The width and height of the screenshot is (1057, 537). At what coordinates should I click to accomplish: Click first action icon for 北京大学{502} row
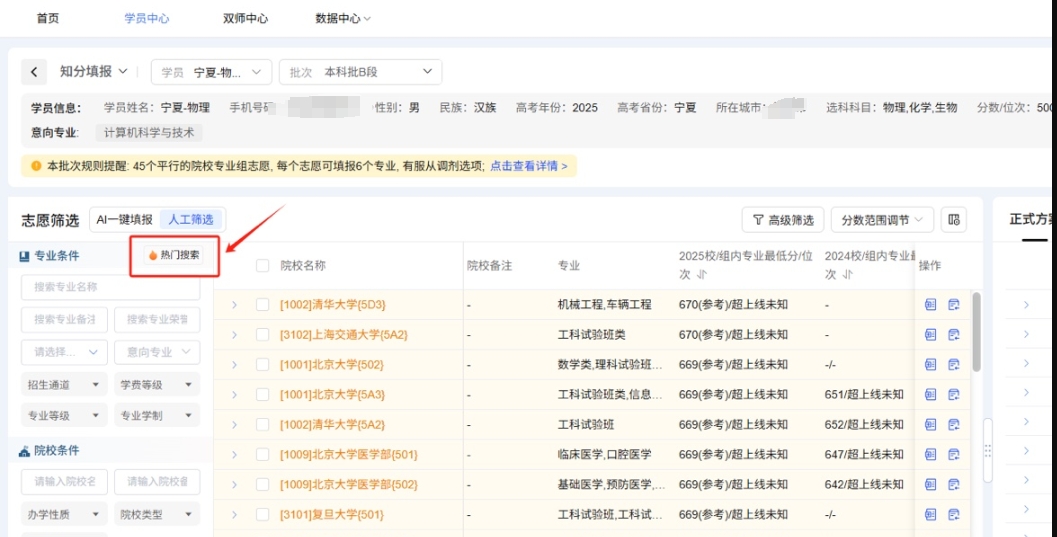930,365
